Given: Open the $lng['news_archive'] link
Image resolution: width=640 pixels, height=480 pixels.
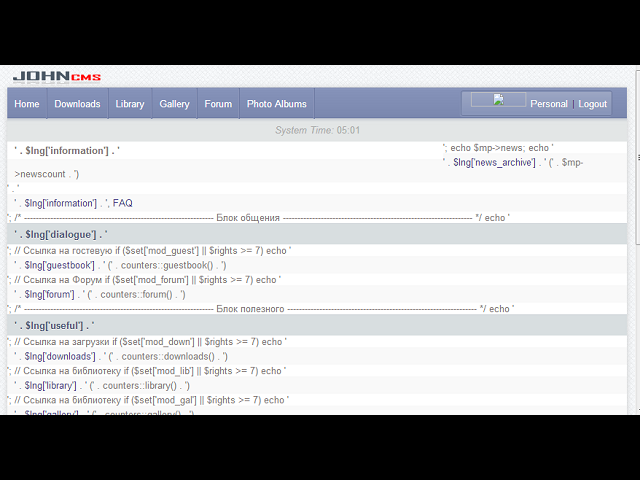Looking at the screenshot, I should tap(494, 162).
